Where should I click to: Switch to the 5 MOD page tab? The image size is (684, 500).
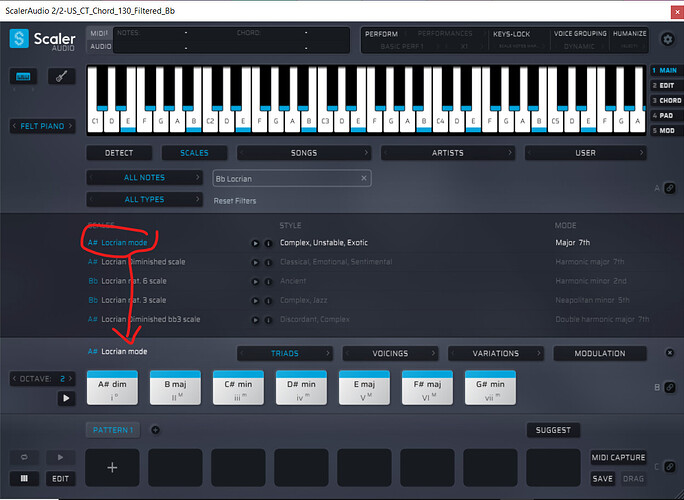[667, 130]
